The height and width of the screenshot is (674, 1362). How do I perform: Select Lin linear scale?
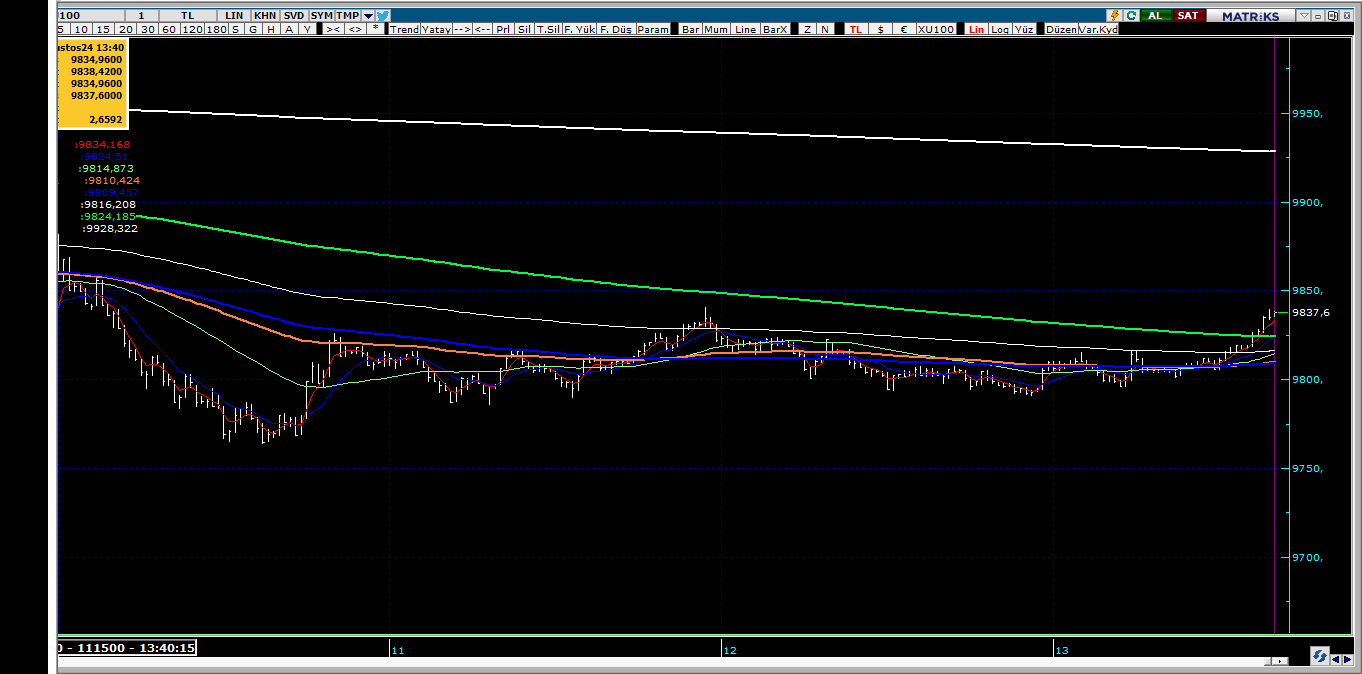click(x=976, y=29)
